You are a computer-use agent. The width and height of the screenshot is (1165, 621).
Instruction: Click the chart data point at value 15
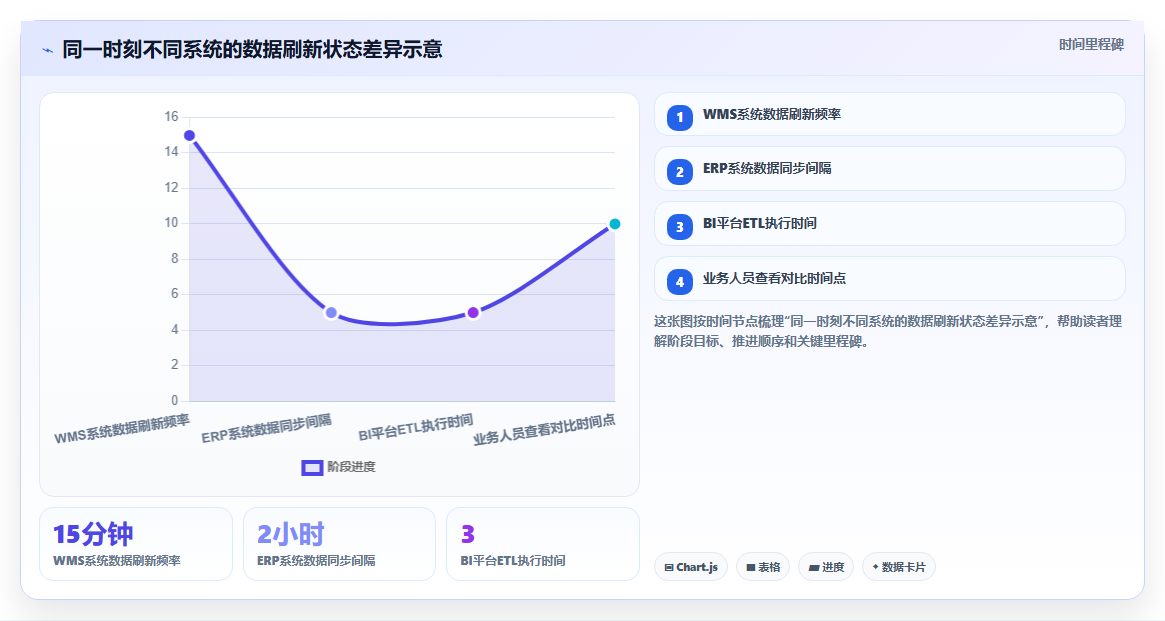189,135
